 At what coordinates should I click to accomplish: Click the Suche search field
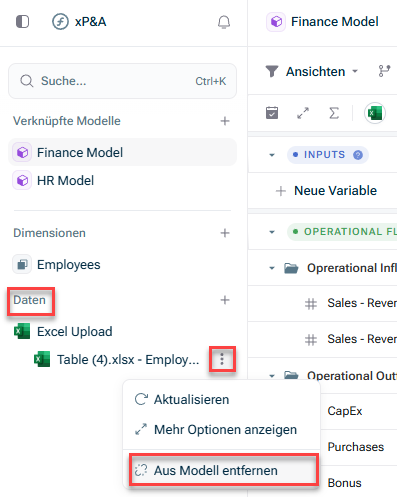[x=122, y=81]
